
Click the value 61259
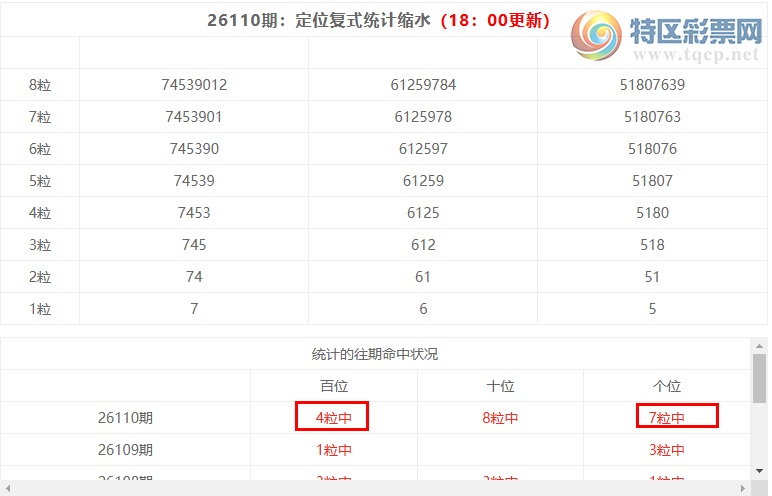pos(423,181)
